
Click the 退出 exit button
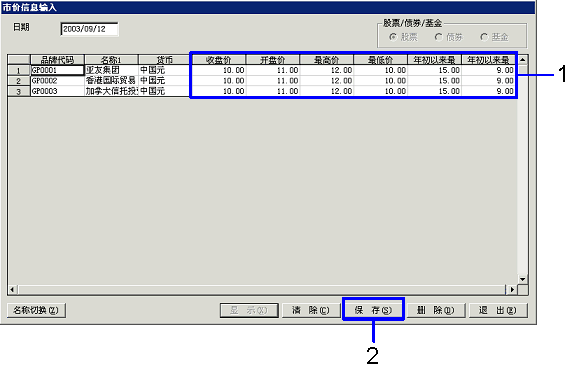point(498,310)
